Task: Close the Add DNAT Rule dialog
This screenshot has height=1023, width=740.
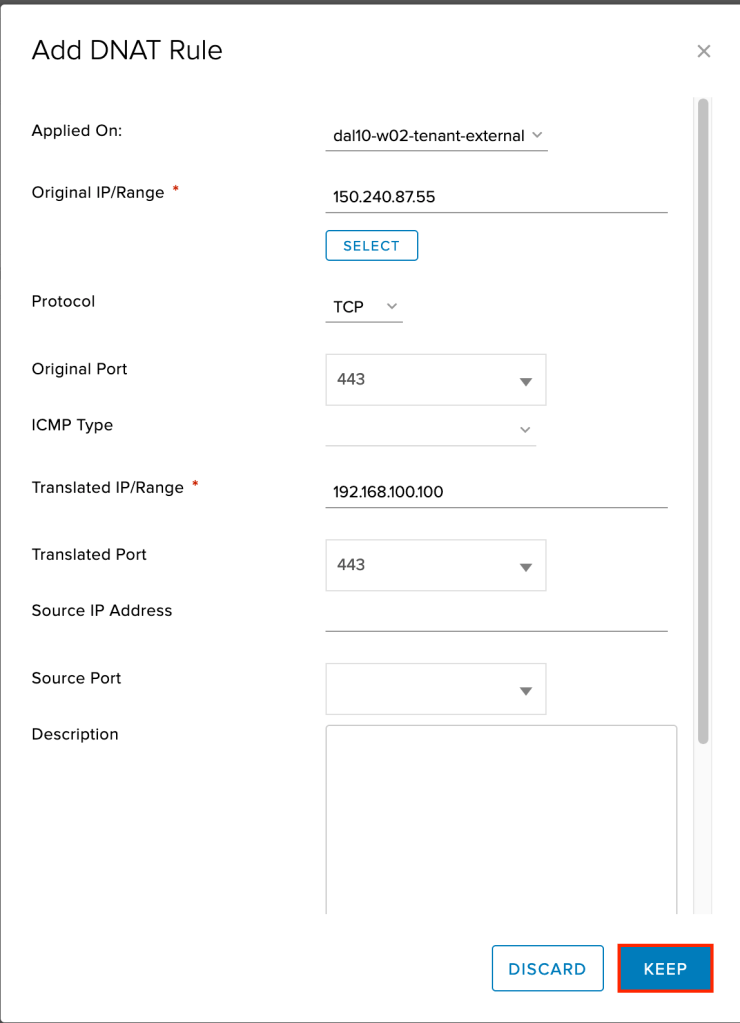Action: [703, 51]
